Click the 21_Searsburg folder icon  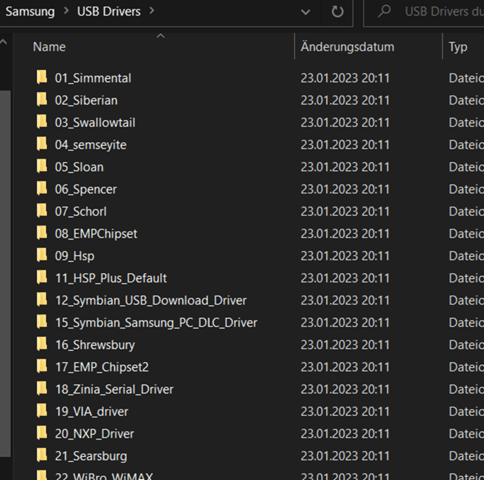(42, 455)
